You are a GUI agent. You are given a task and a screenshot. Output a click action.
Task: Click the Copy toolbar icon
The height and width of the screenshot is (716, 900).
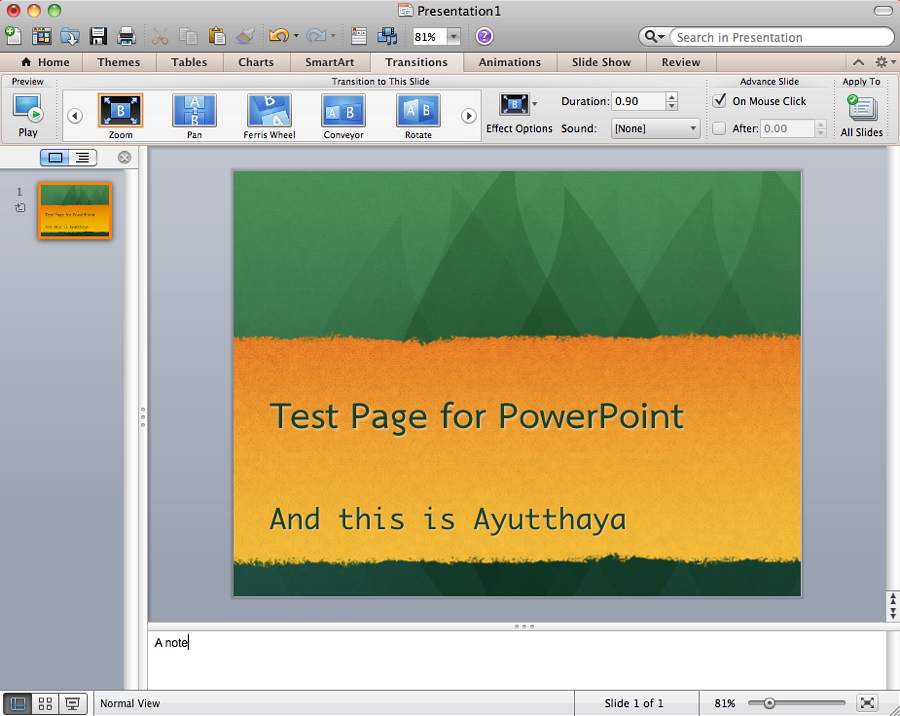click(x=188, y=36)
